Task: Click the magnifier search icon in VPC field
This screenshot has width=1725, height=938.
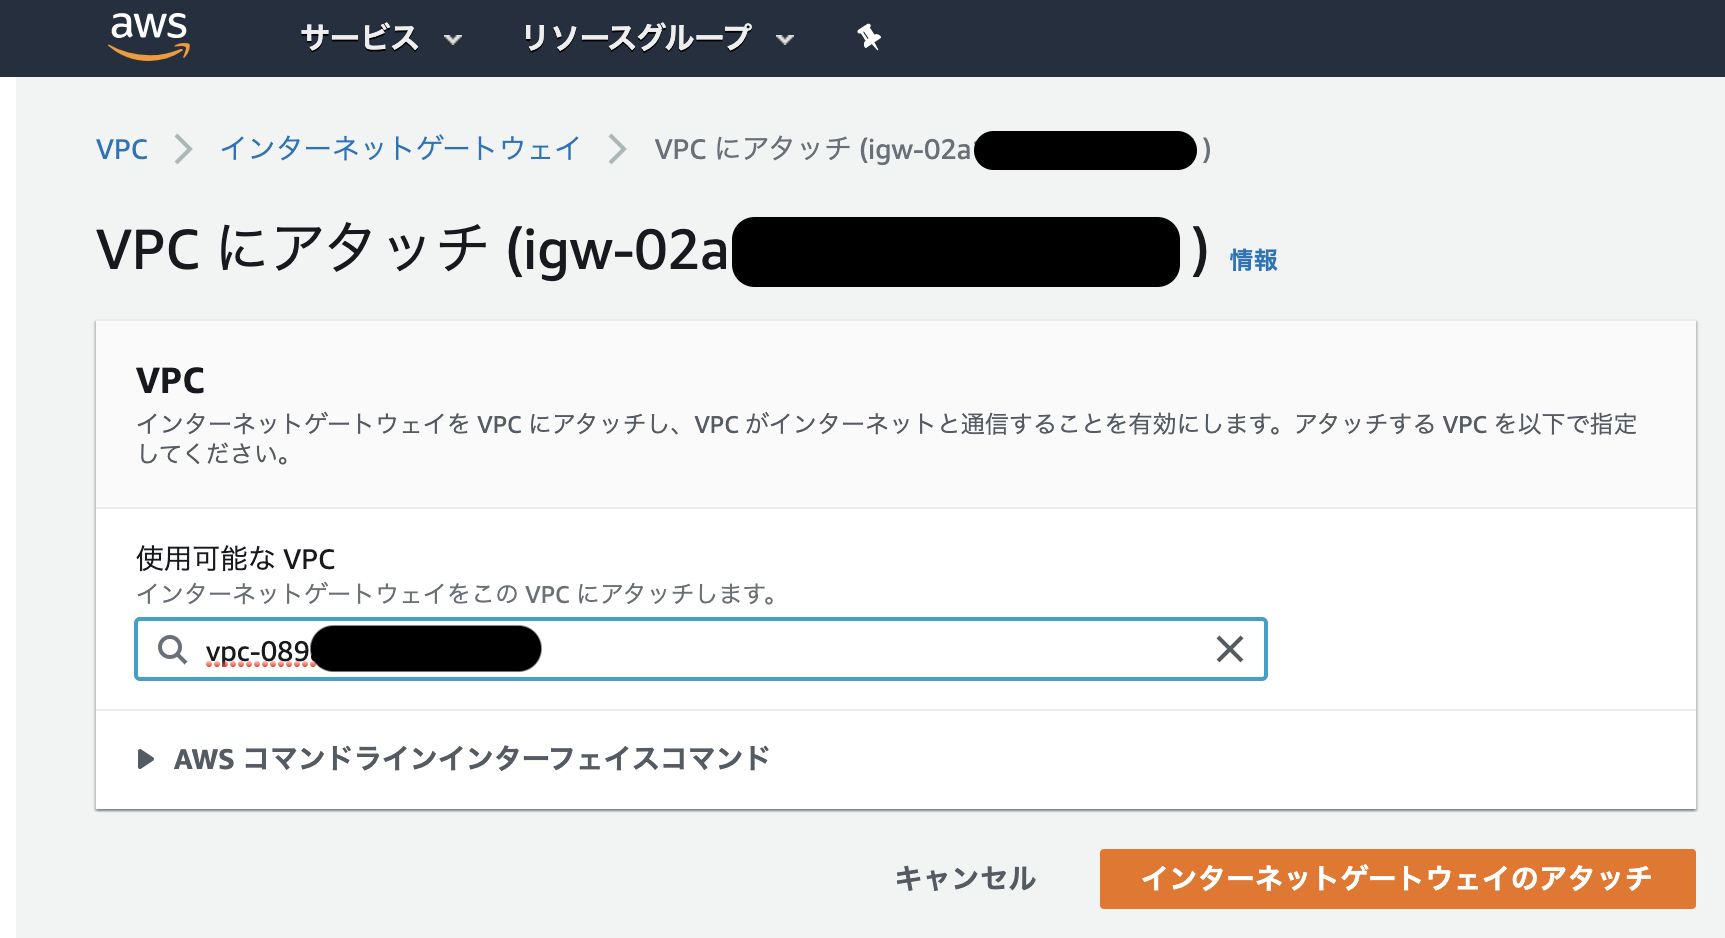Action: pyautogui.click(x=172, y=649)
